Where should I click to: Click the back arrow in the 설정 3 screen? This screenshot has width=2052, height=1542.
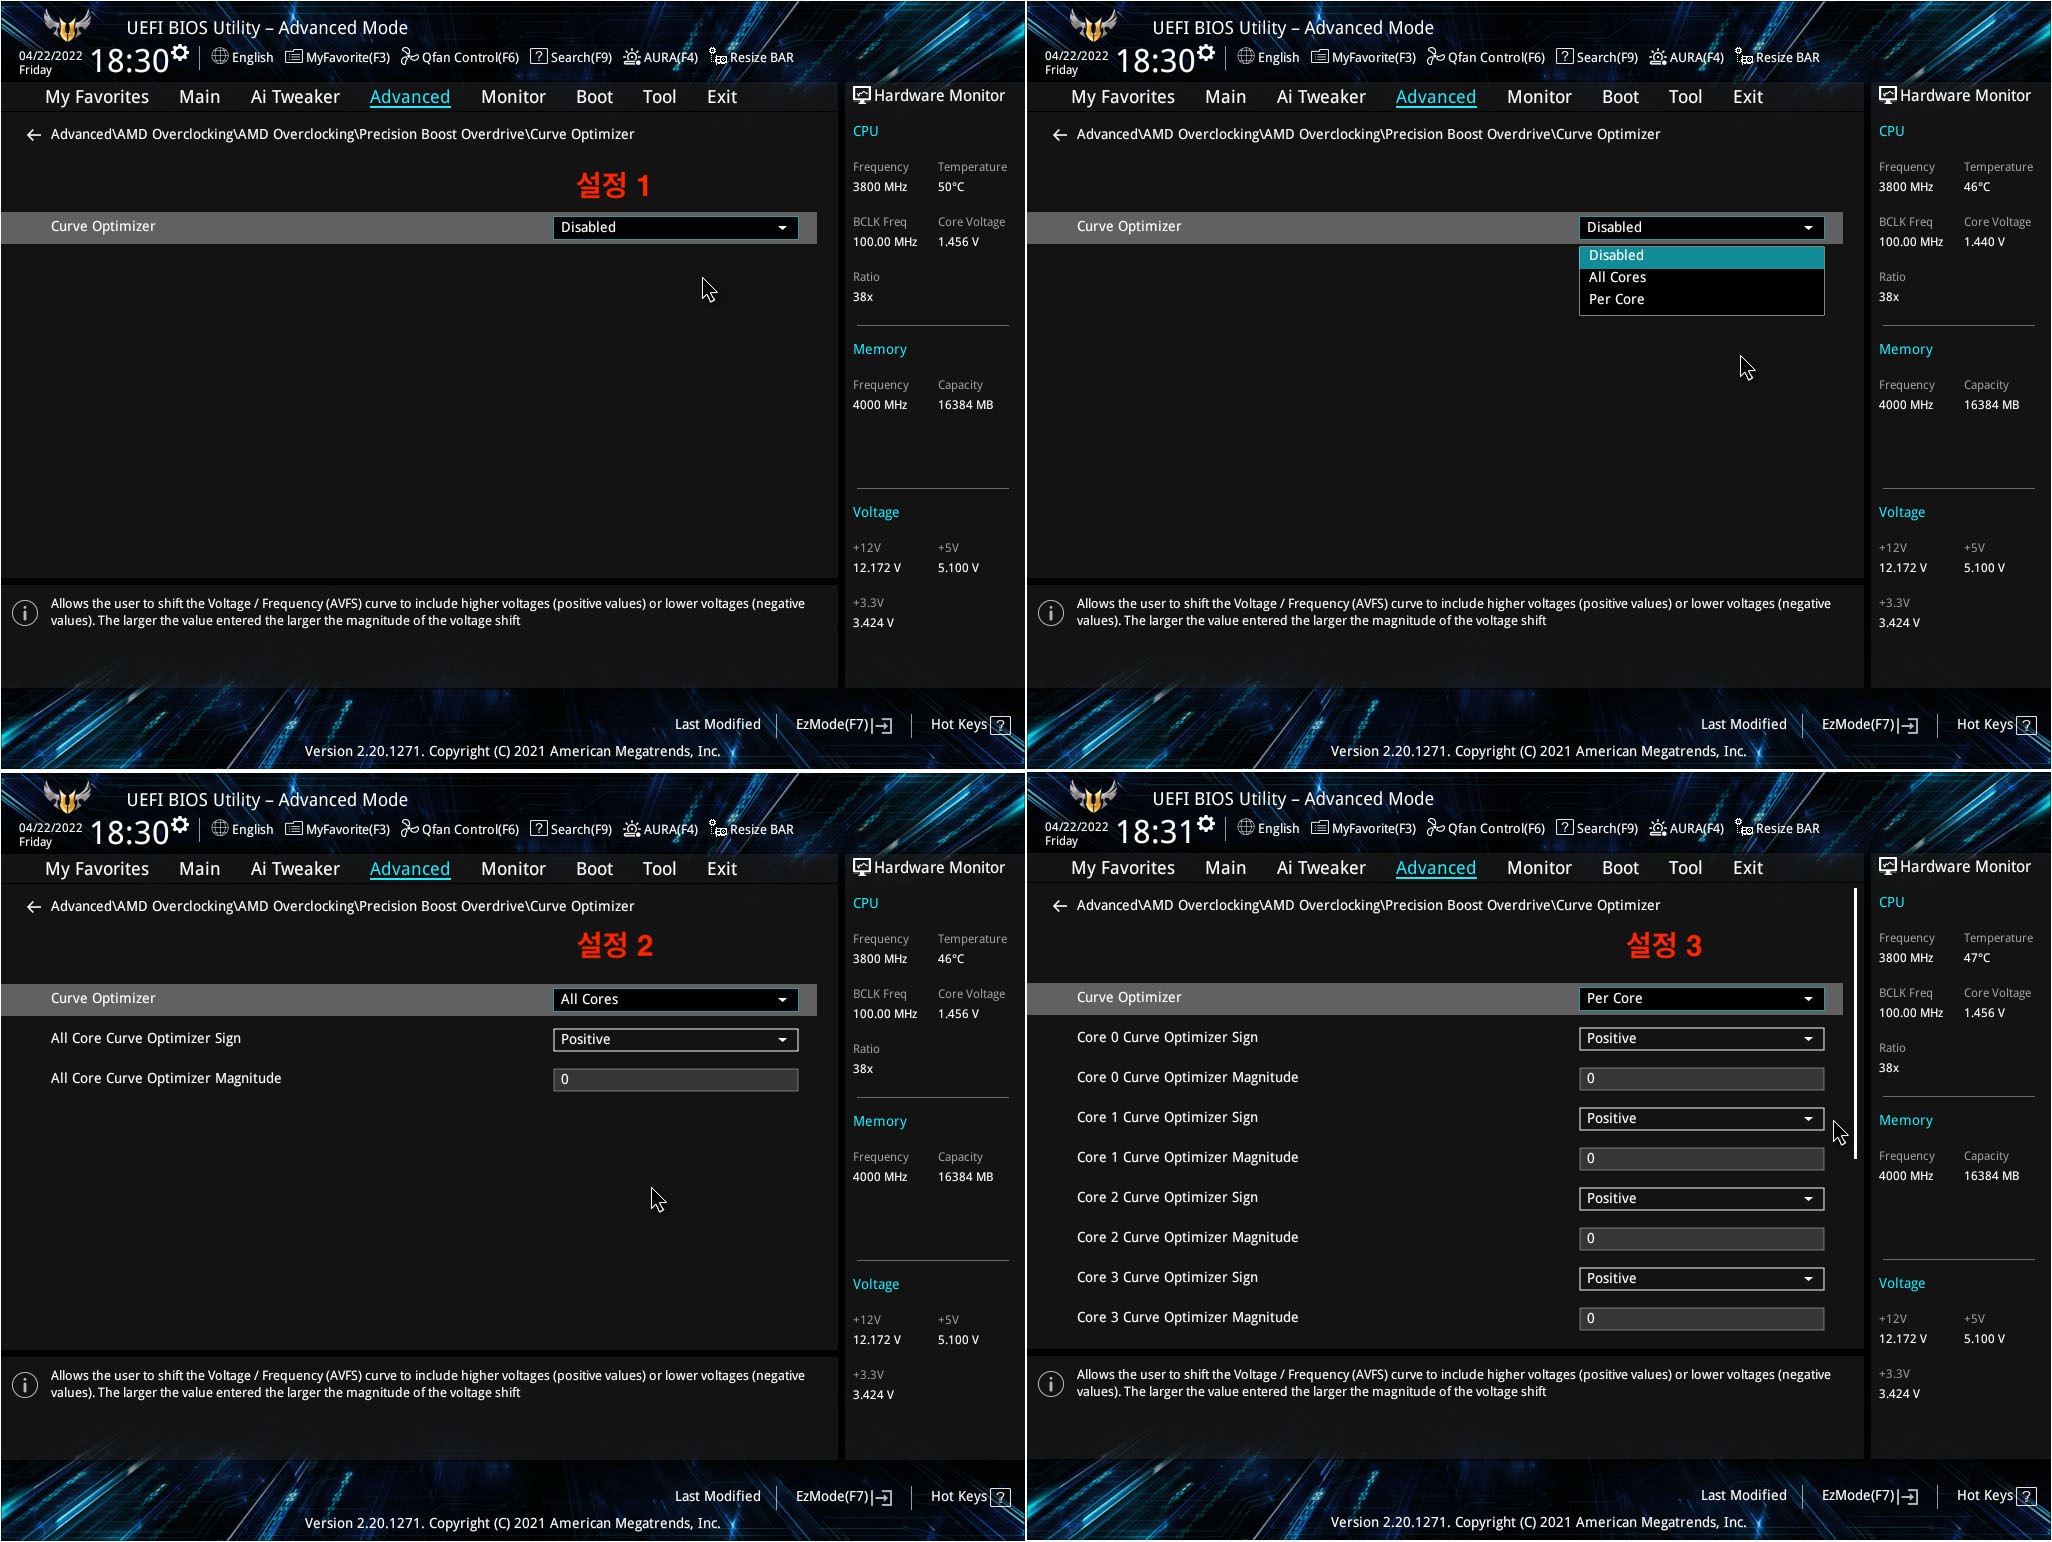click(x=1059, y=906)
